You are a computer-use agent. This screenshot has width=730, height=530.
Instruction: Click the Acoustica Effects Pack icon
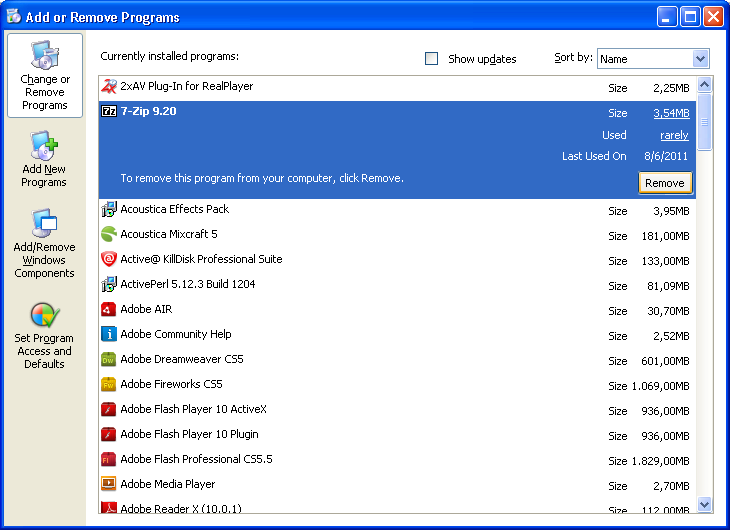pos(109,209)
